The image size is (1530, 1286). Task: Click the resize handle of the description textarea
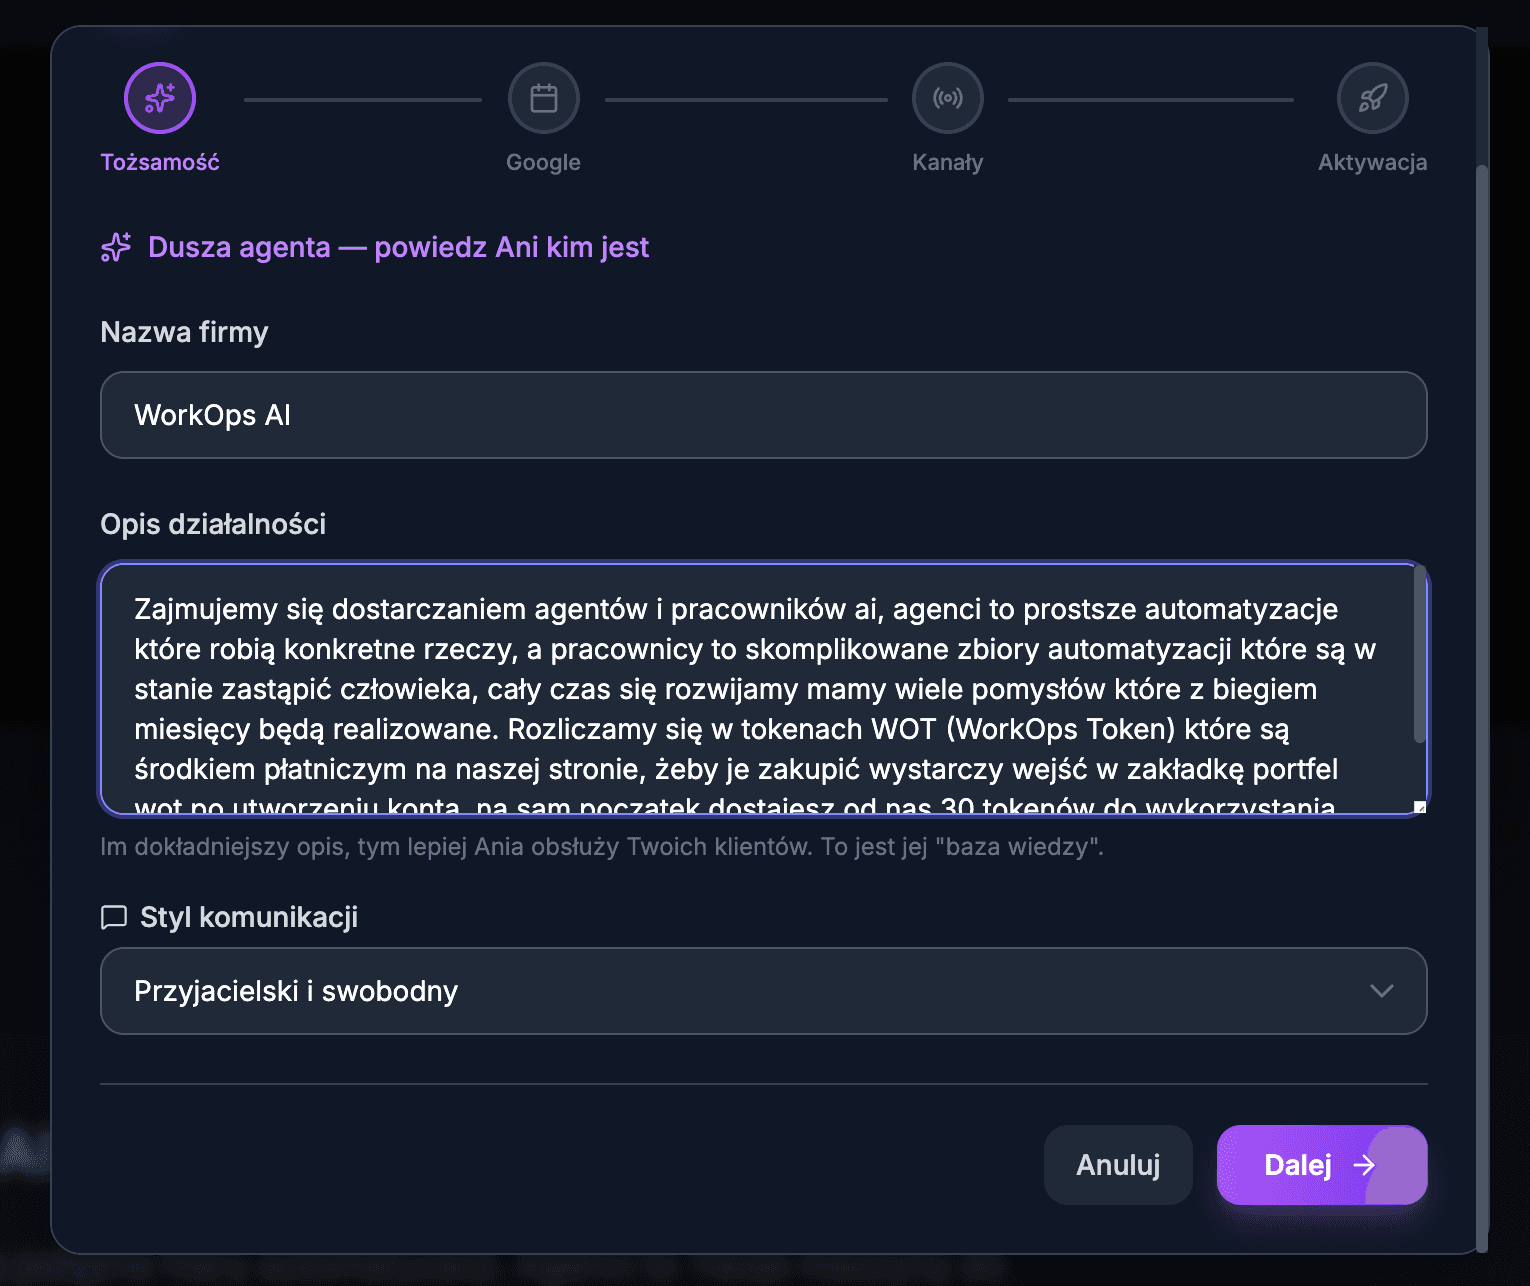tap(1420, 805)
